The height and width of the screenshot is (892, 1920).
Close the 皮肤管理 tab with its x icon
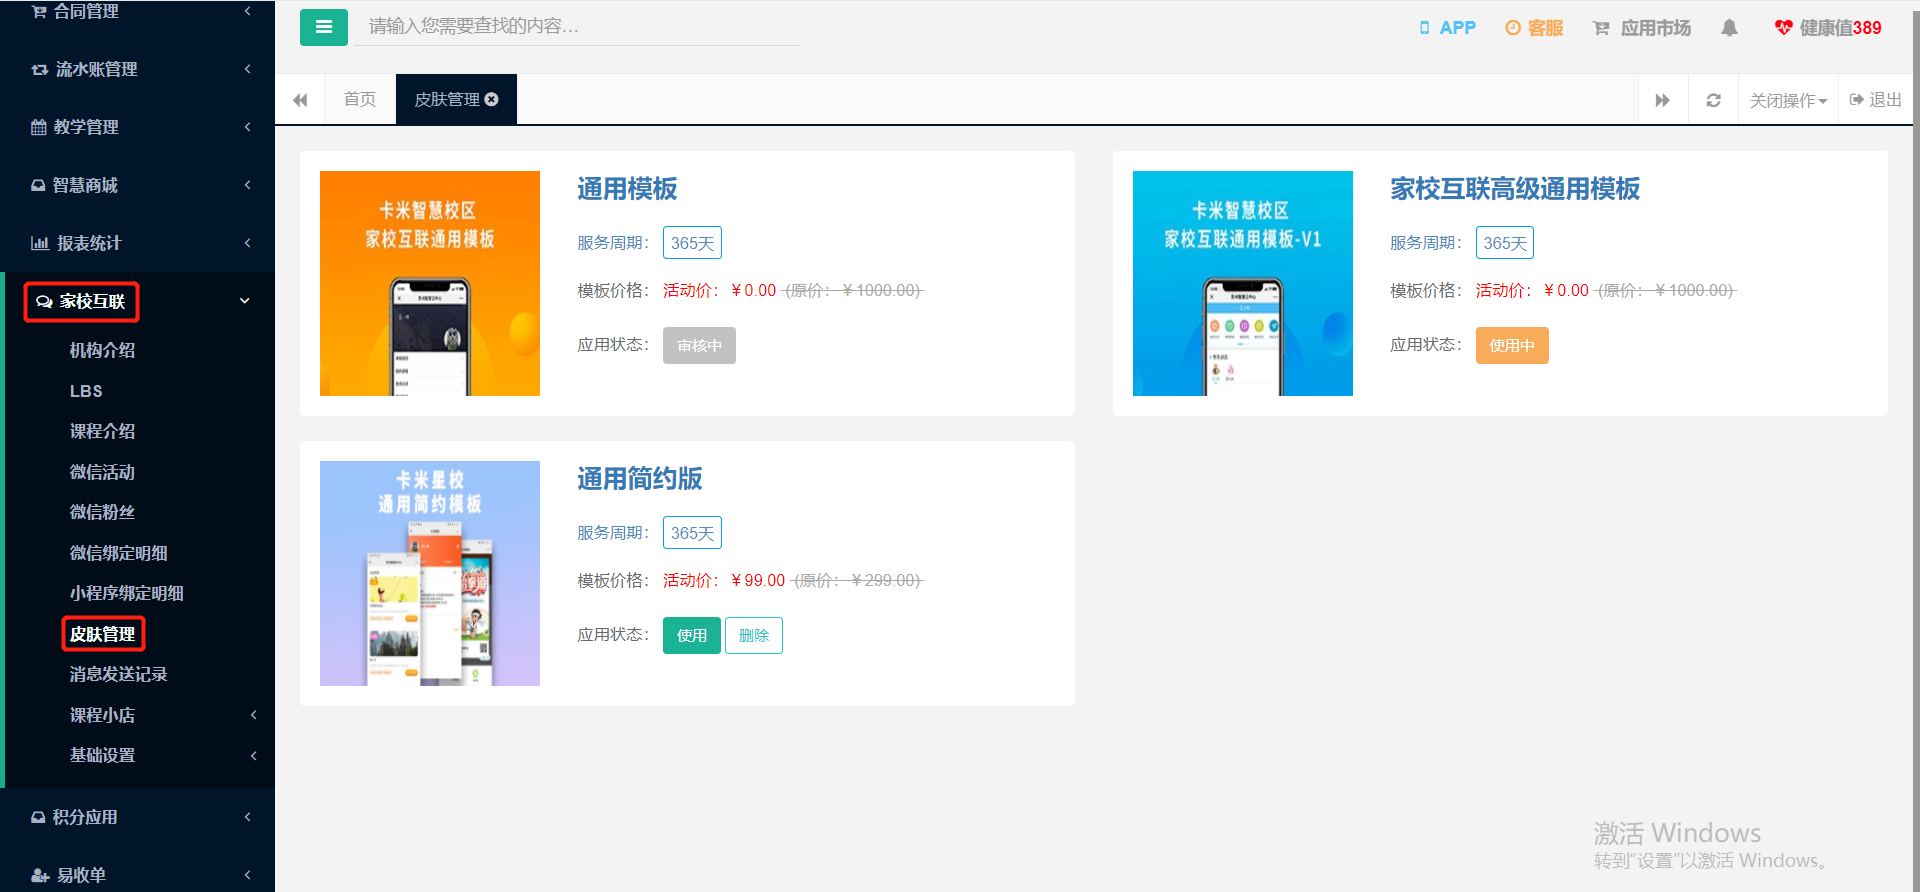coord(492,99)
